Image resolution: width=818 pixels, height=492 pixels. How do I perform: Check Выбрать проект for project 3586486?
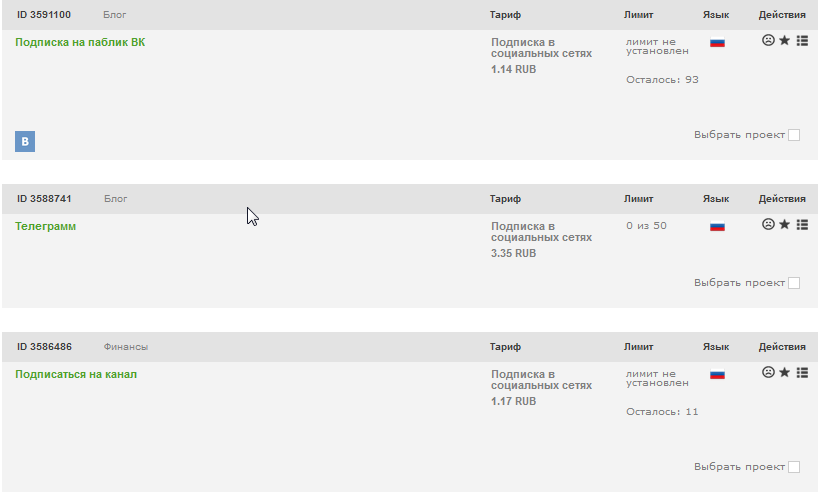tap(794, 467)
